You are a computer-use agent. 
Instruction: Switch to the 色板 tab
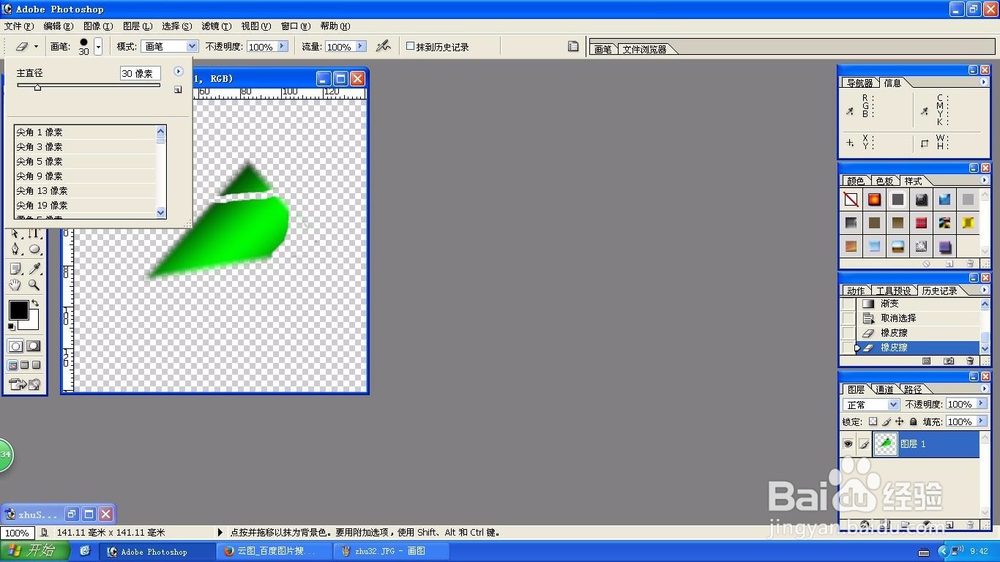coord(884,181)
